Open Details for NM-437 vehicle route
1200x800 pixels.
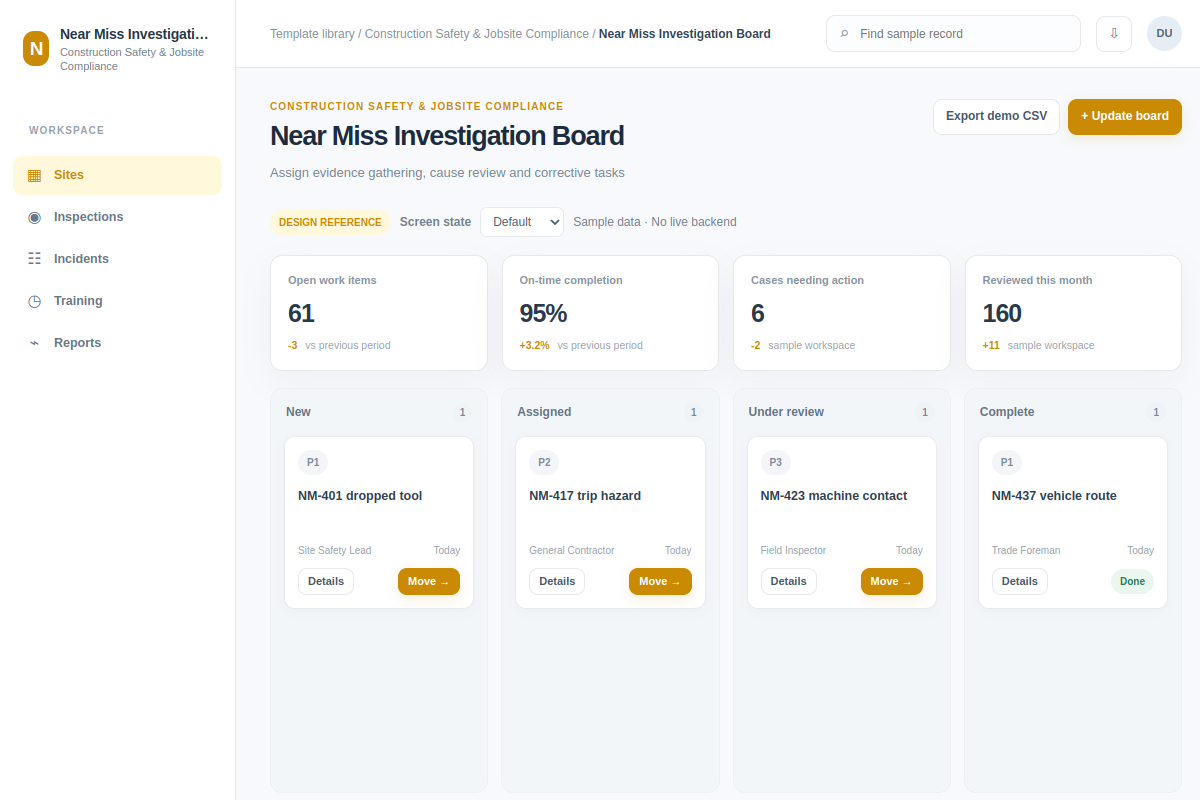[1020, 581]
